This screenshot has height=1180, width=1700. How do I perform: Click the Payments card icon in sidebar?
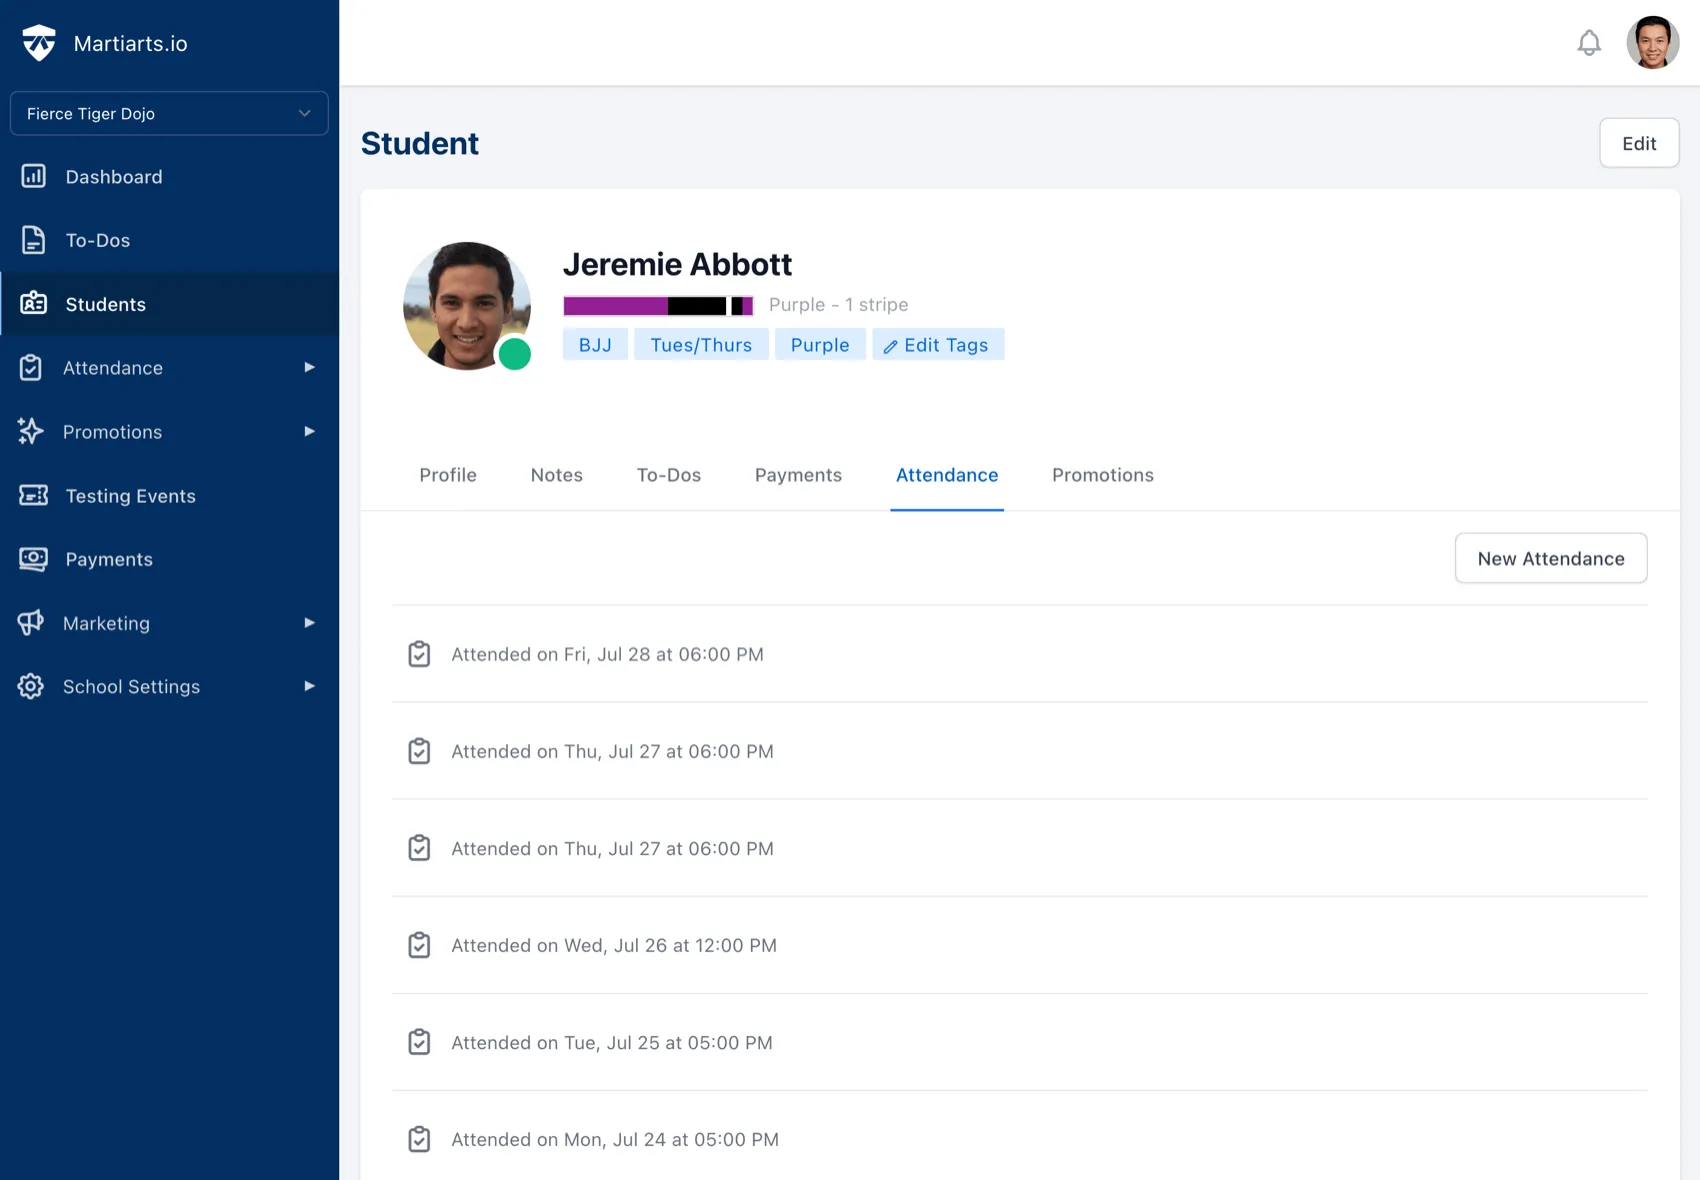point(33,559)
